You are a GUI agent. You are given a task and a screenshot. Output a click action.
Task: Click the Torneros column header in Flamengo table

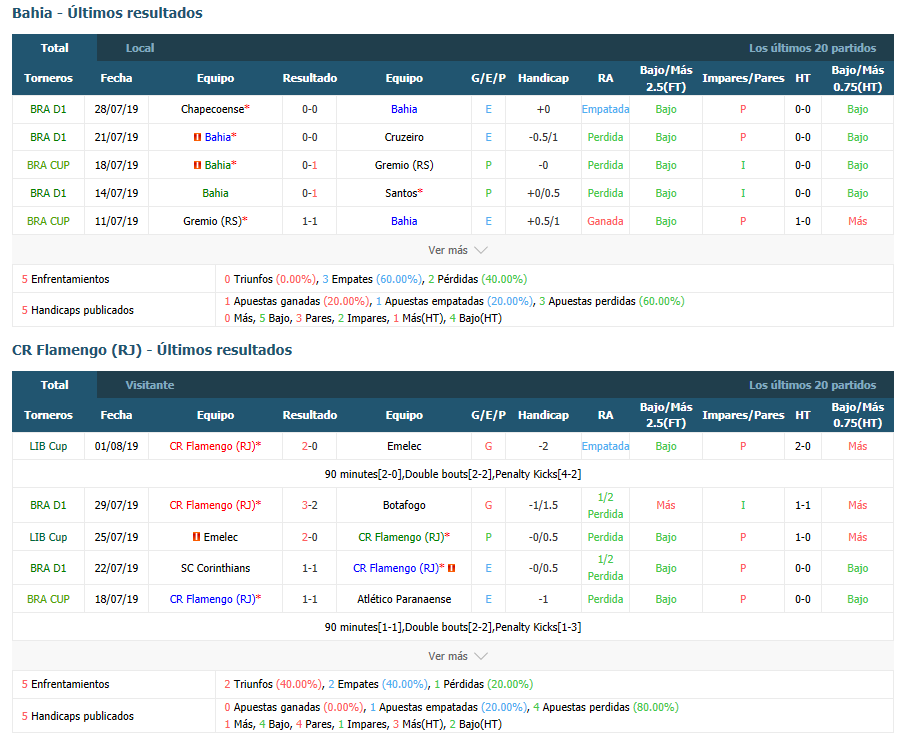pyautogui.click(x=48, y=415)
